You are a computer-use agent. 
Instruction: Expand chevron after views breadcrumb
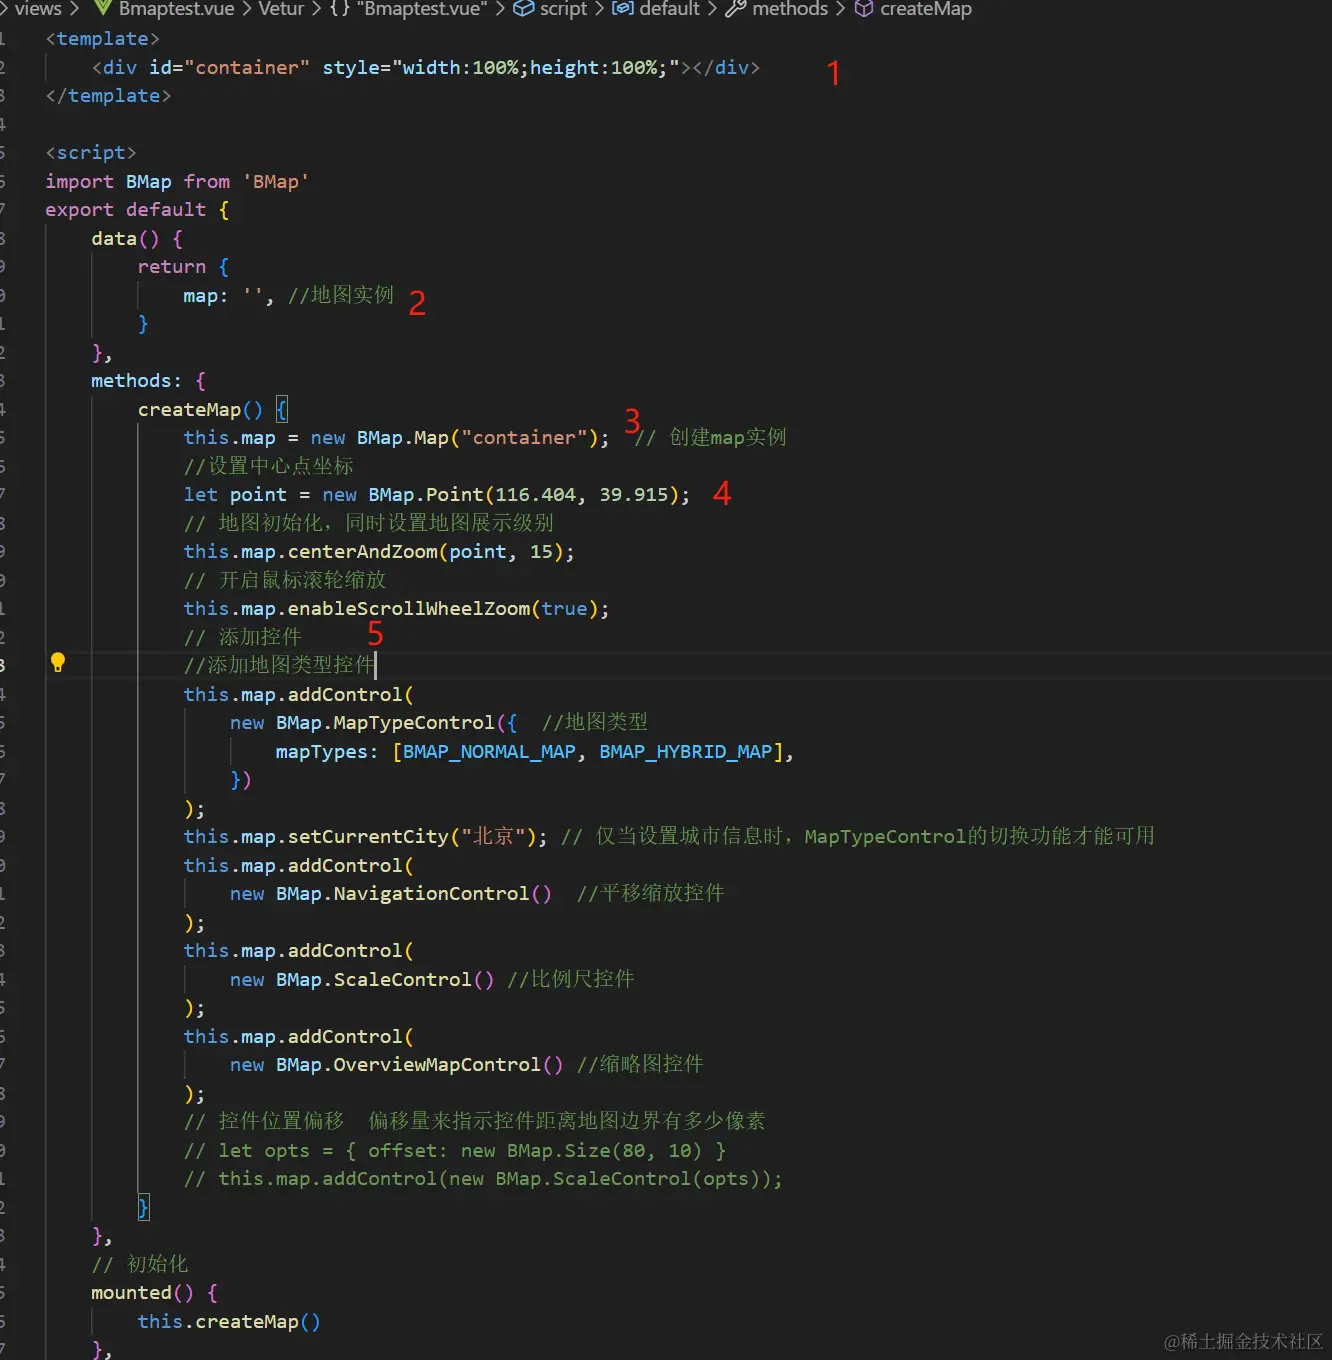pyautogui.click(x=74, y=8)
